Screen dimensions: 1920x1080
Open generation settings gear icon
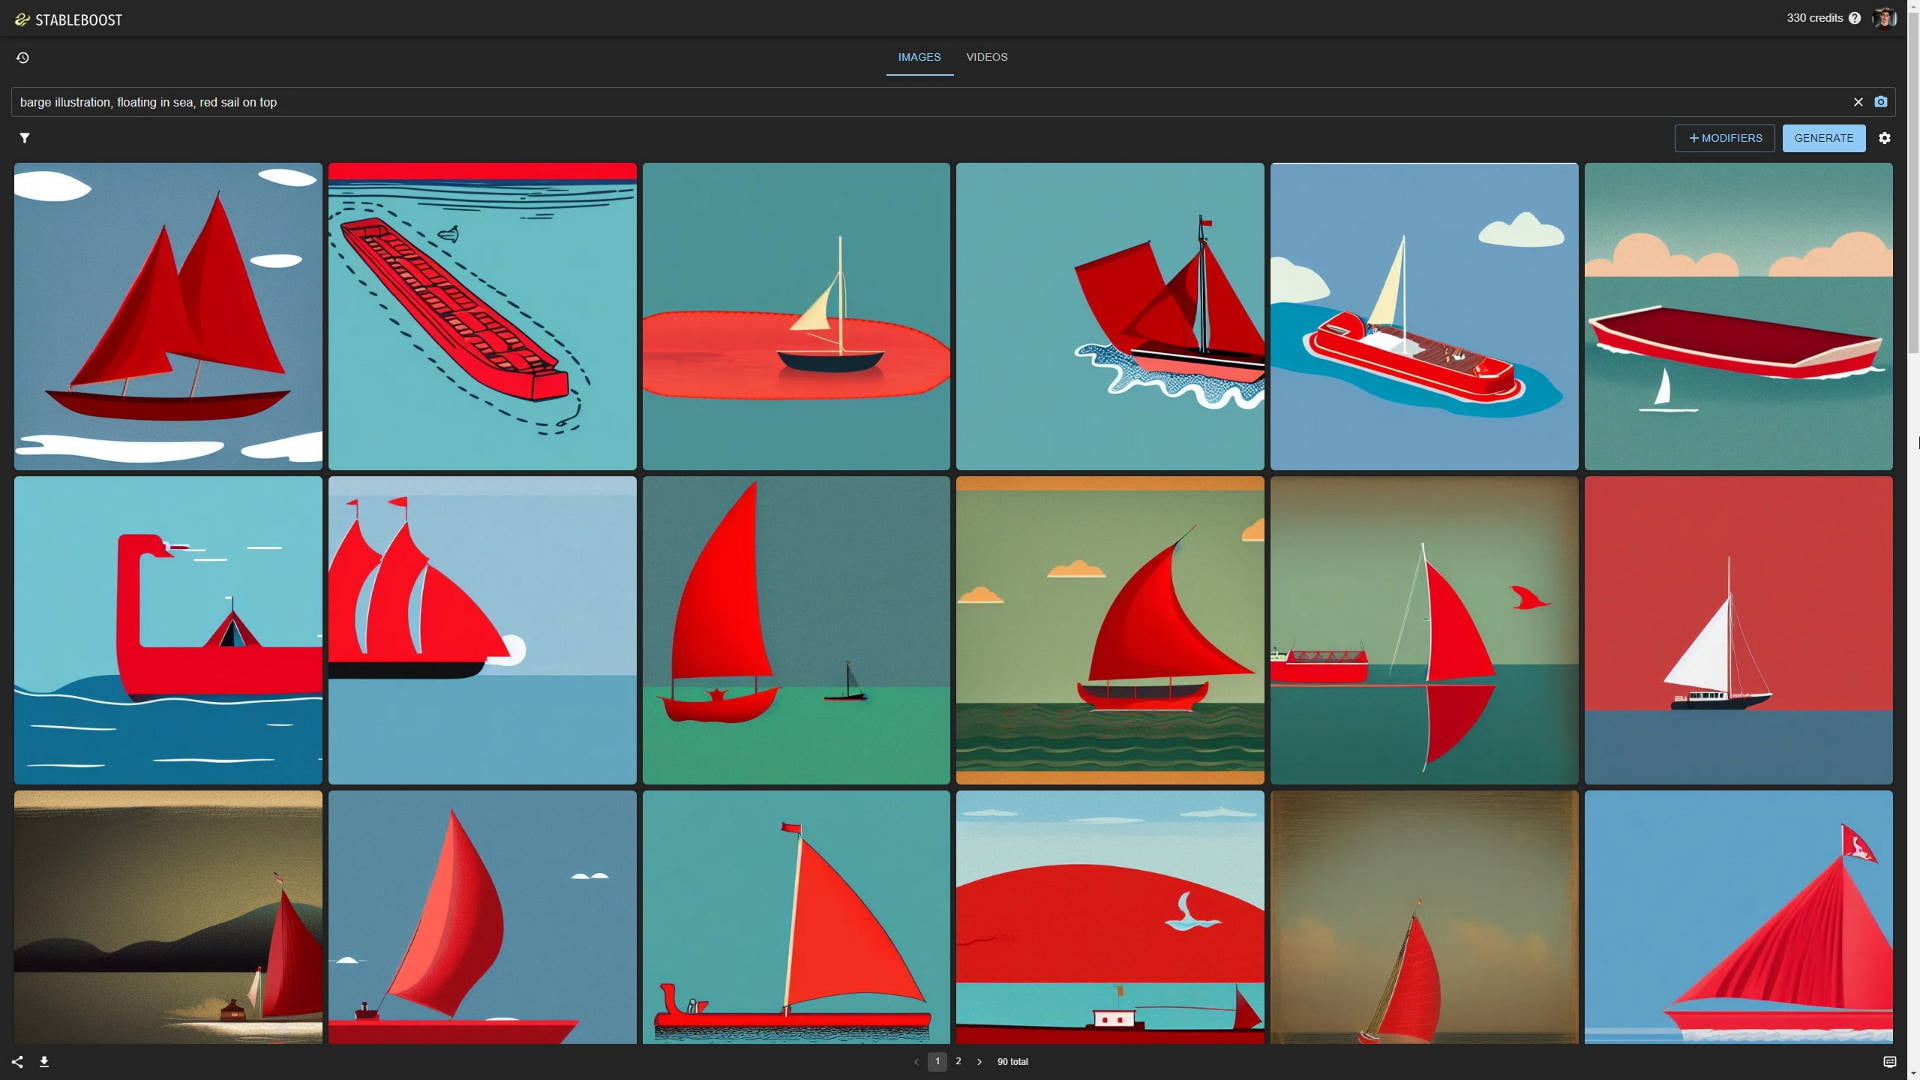pos(1885,138)
